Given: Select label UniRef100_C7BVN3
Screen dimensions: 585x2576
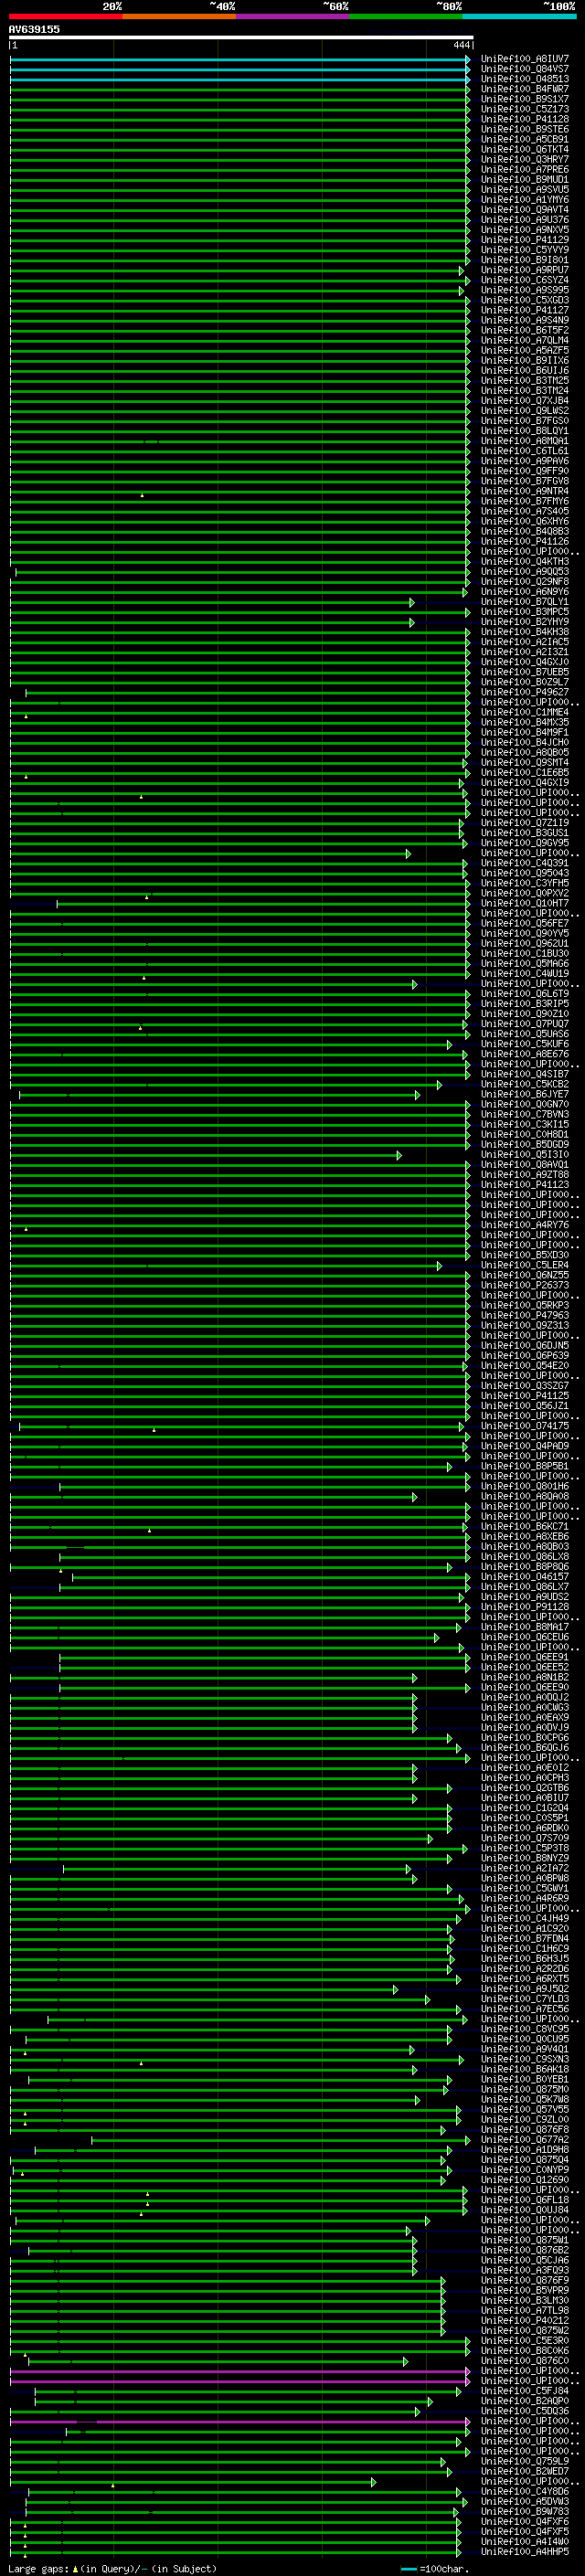Looking at the screenshot, I should click(x=525, y=1114).
